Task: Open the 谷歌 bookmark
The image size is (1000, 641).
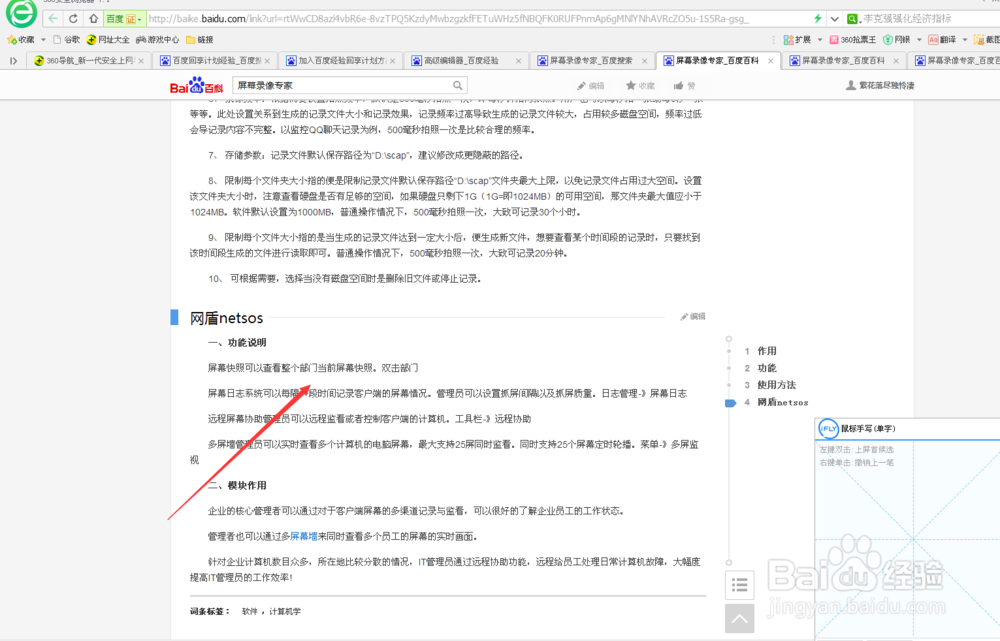Action: pos(66,40)
